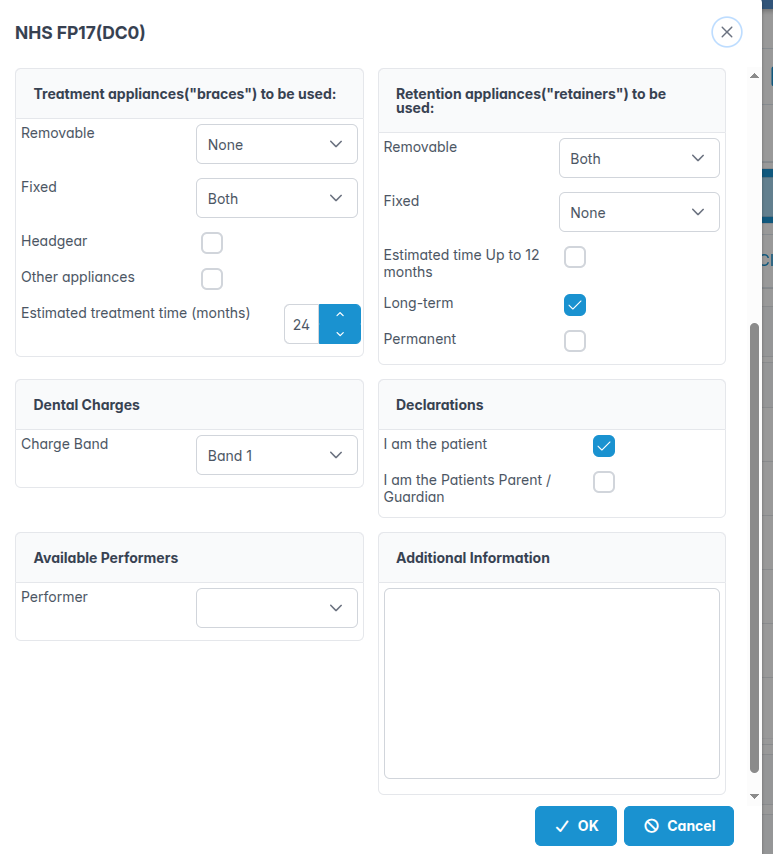Increase estimated treatment time with up arrow
Image resolution: width=773 pixels, height=854 pixels.
(x=340, y=315)
